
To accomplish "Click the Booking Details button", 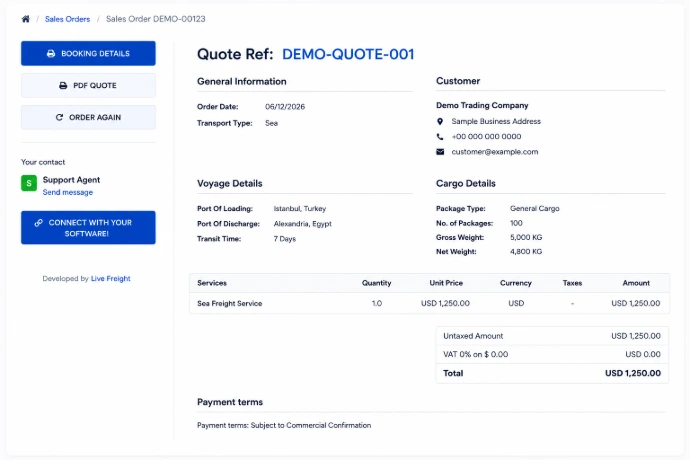I will tap(88, 53).
